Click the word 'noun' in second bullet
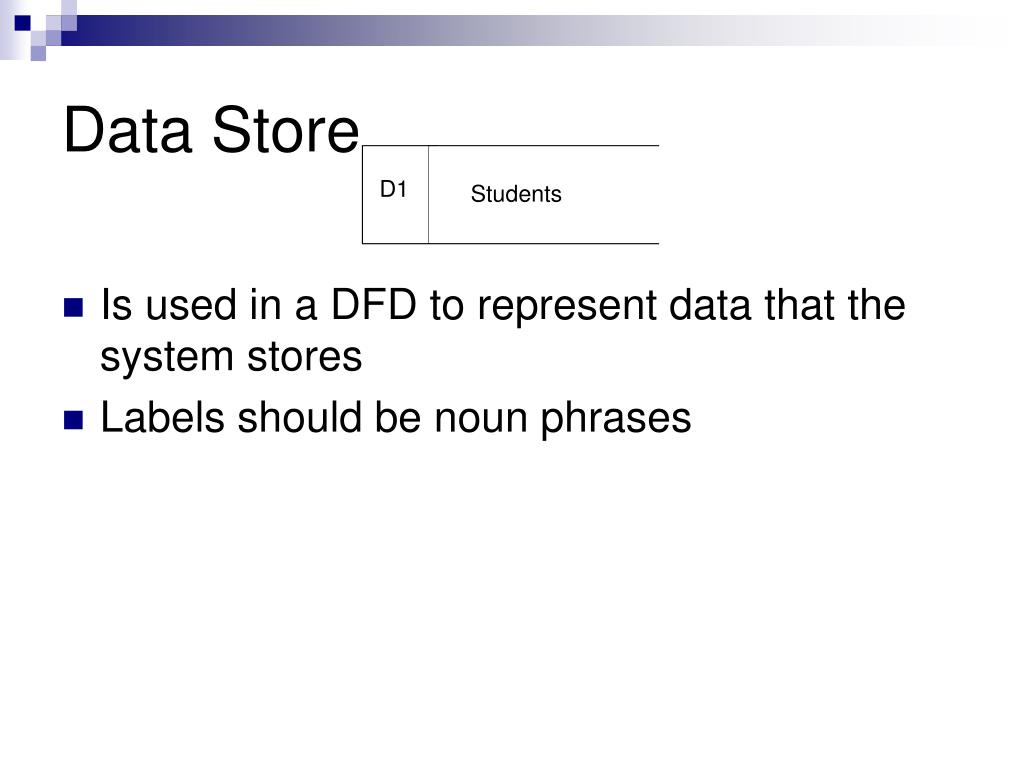Screen dimensions: 1024x768 point(481,419)
